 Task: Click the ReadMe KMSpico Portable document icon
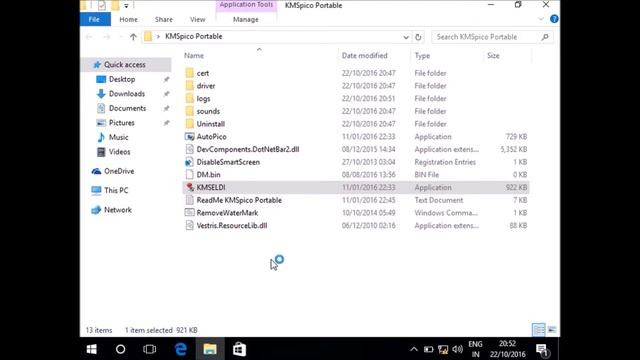[x=189, y=200]
